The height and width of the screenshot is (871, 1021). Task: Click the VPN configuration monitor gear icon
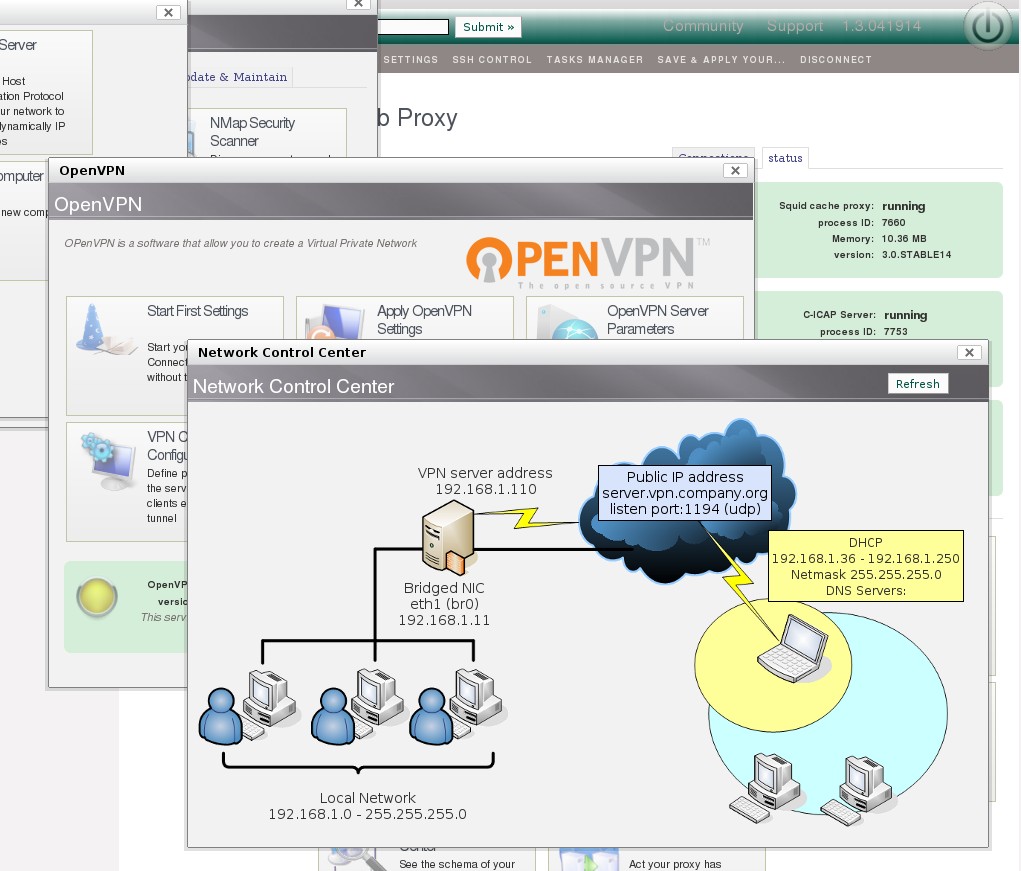click(x=107, y=462)
